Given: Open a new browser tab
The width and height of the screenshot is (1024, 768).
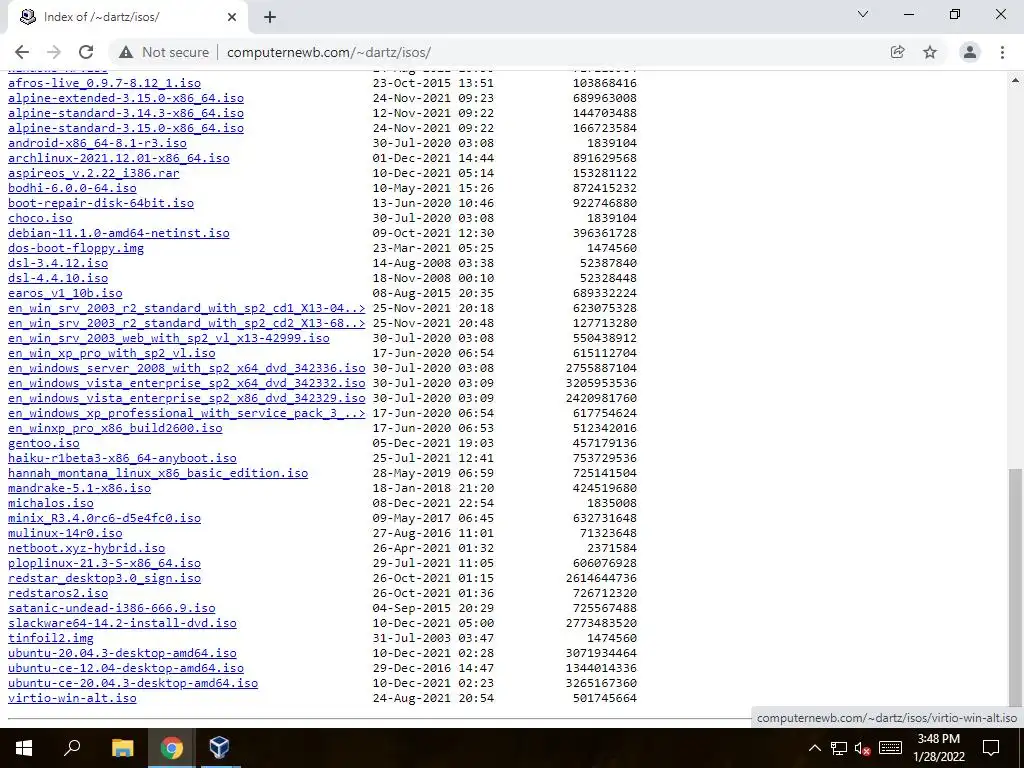Looking at the screenshot, I should click(x=270, y=18).
